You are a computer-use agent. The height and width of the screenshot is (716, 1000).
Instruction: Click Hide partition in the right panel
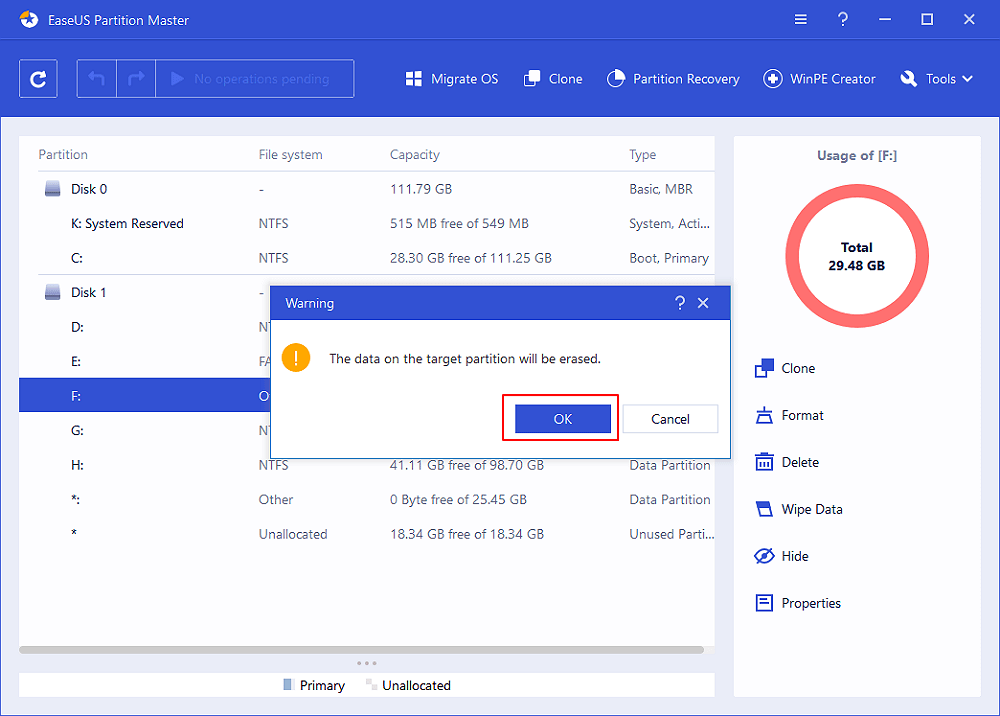tap(781, 556)
